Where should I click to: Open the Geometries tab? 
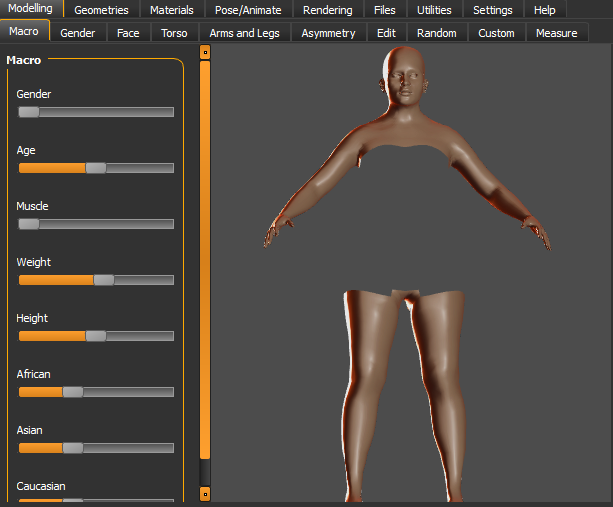click(101, 10)
